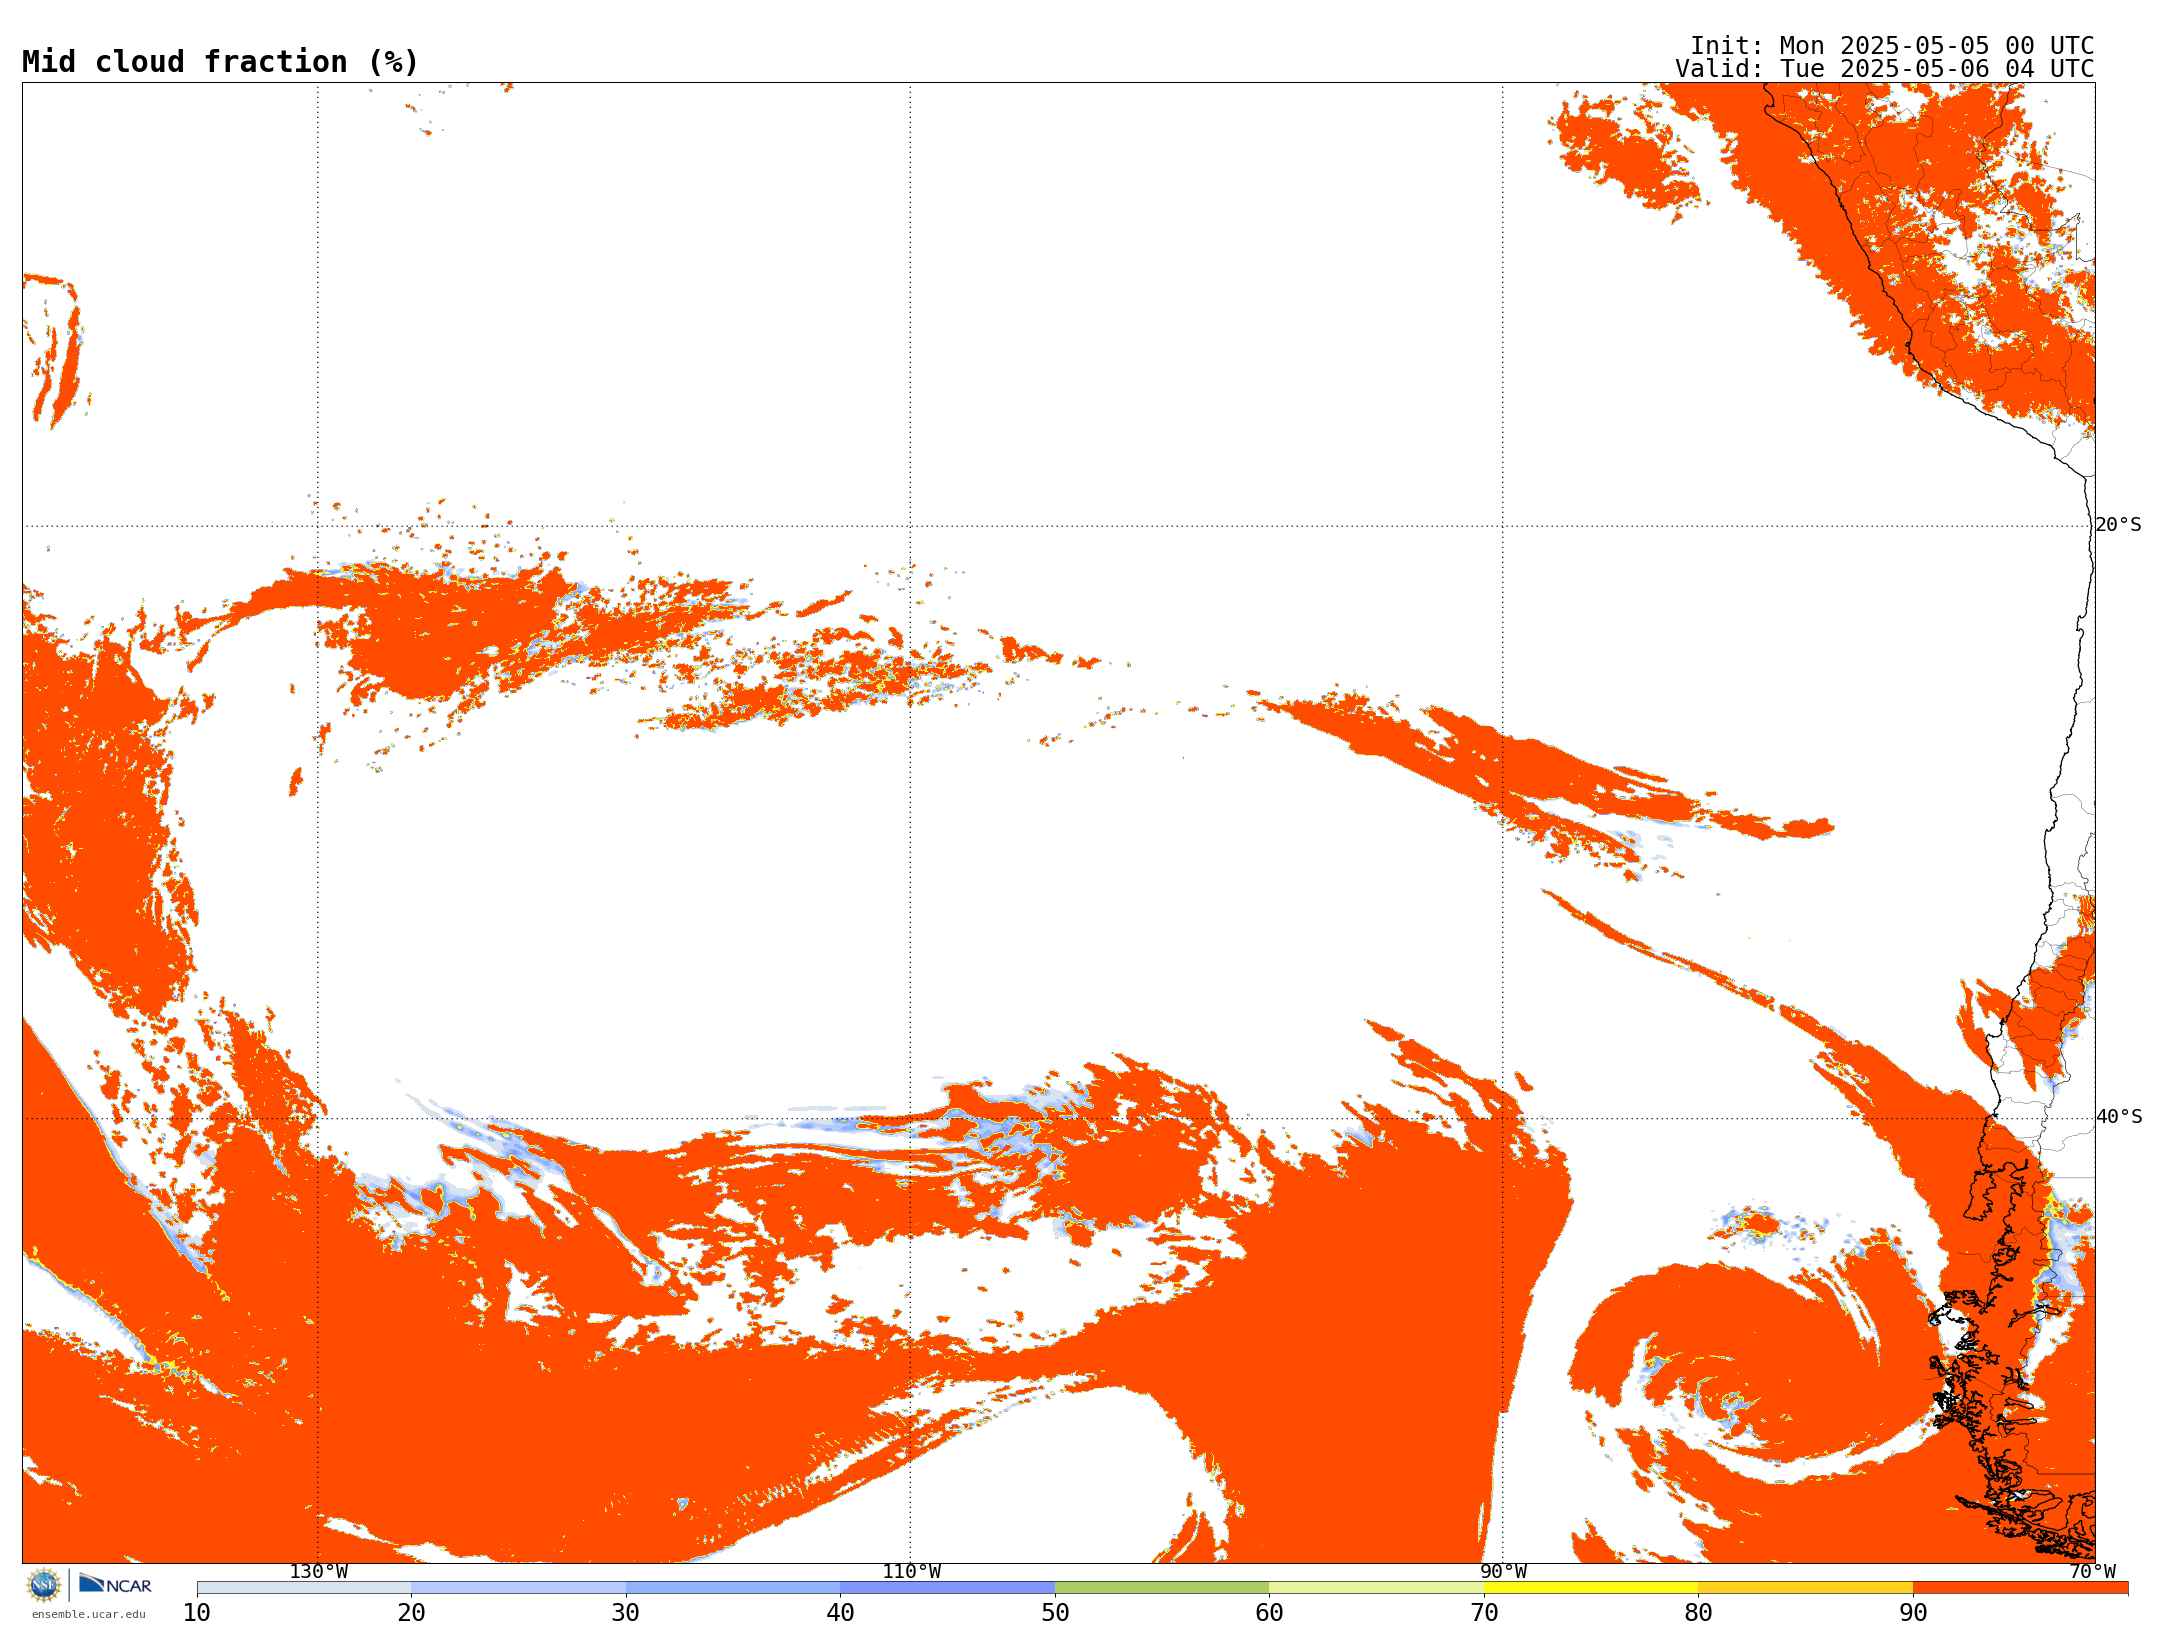Click the colorbar tick label 70

1484,1613
